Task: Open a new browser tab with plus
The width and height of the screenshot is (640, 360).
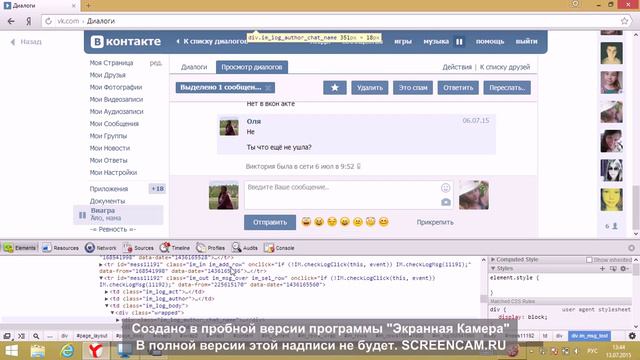Action: (x=88, y=6)
